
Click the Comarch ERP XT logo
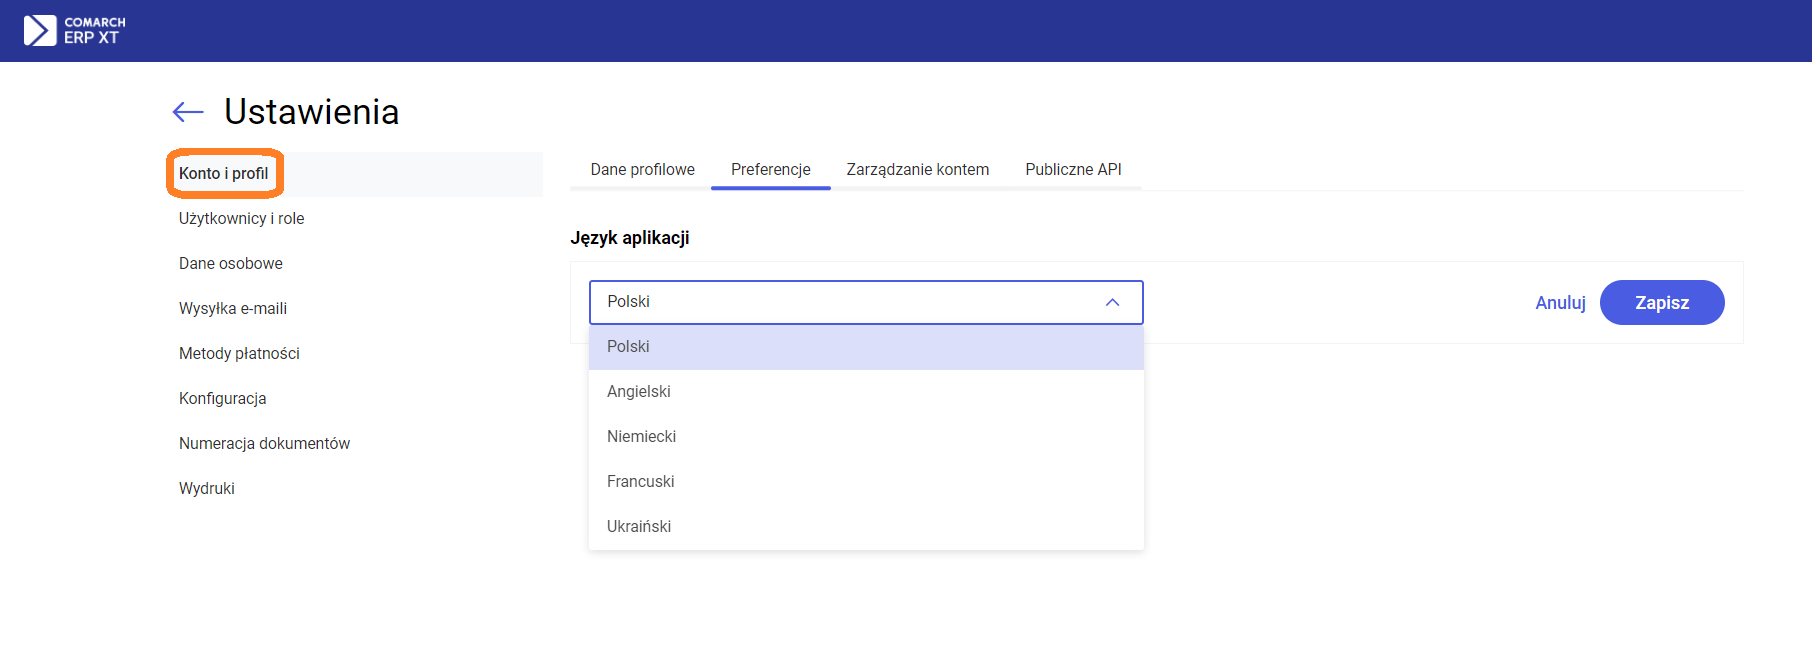pos(75,30)
